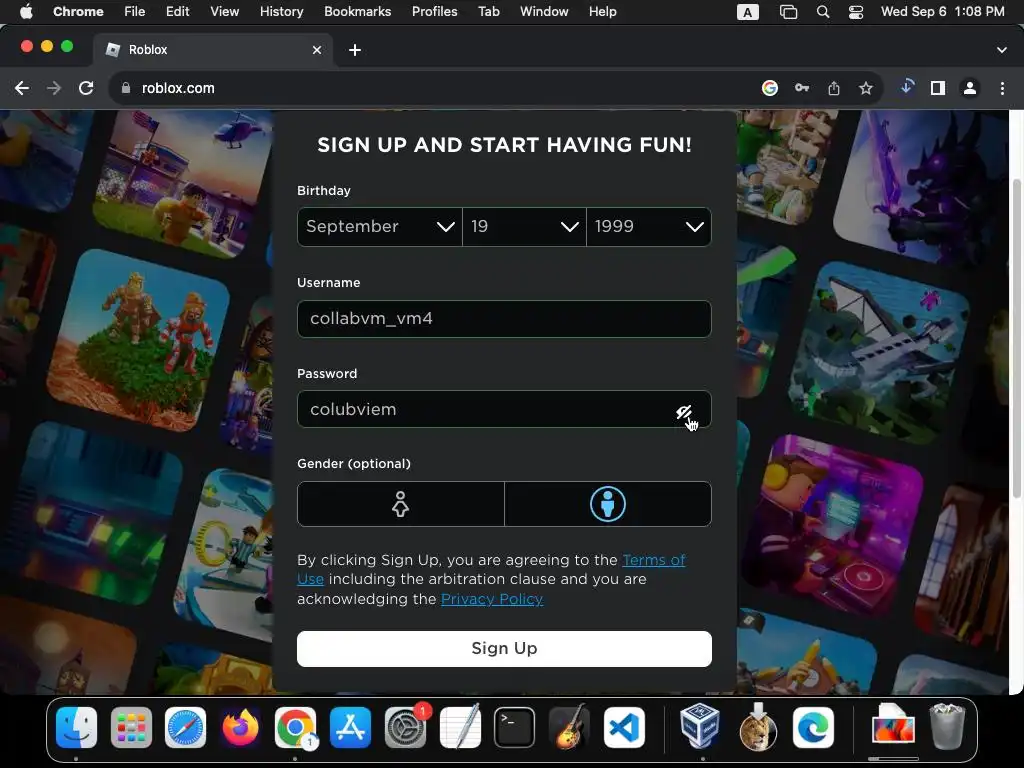Open VirtualBox from the dock
This screenshot has height=768, width=1024.
click(x=699, y=726)
